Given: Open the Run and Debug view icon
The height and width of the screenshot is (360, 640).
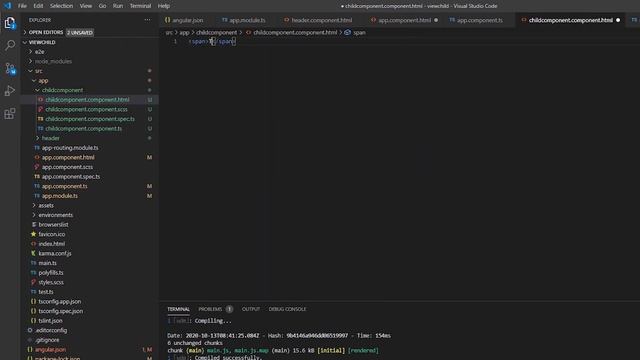Looking at the screenshot, I should [10, 91].
